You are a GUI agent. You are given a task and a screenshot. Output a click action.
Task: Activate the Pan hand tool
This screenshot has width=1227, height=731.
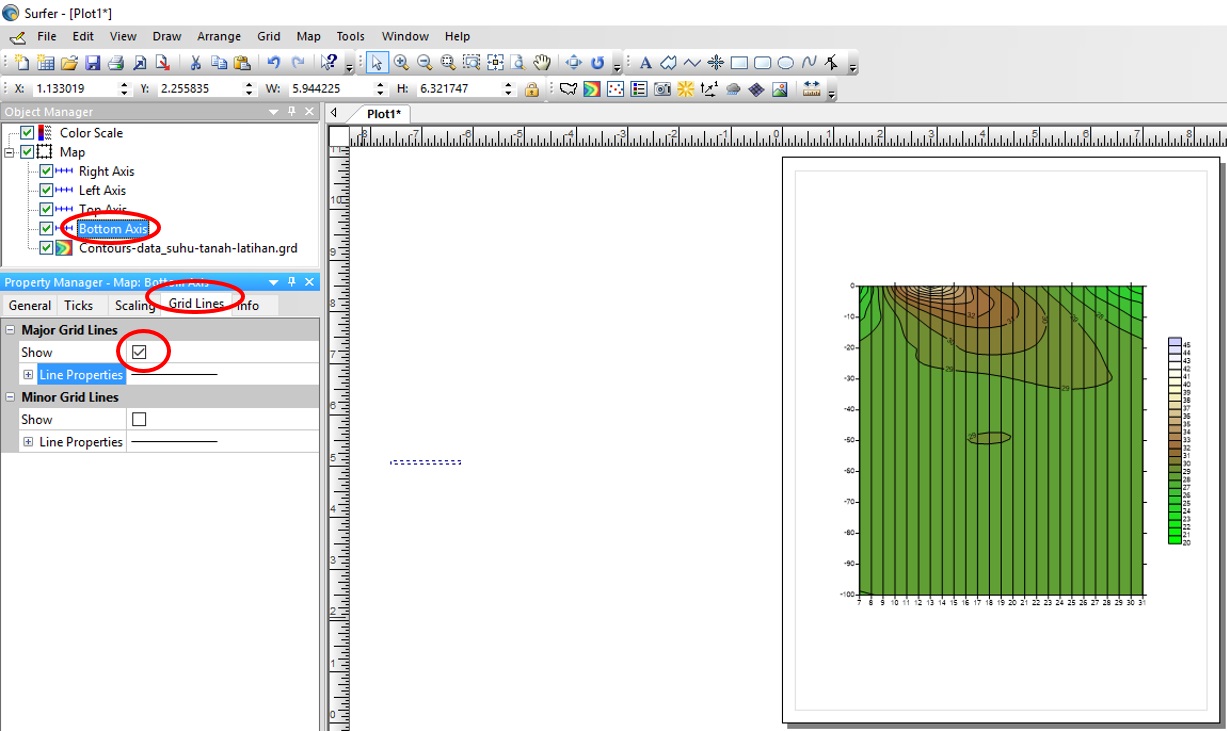(x=541, y=63)
